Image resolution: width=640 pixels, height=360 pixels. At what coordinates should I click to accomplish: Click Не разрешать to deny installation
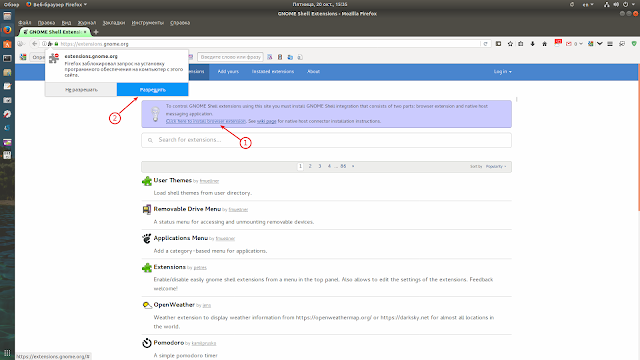tap(81, 90)
